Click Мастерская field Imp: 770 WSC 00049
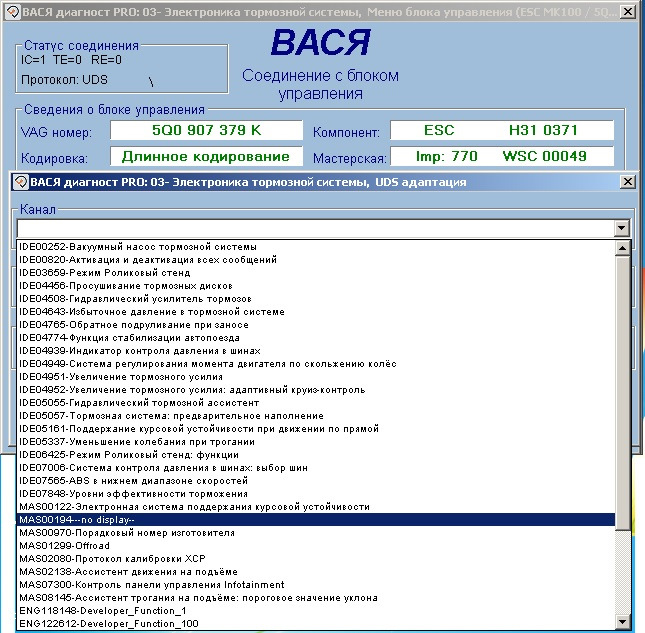This screenshot has height=633, width=645. click(x=502, y=156)
